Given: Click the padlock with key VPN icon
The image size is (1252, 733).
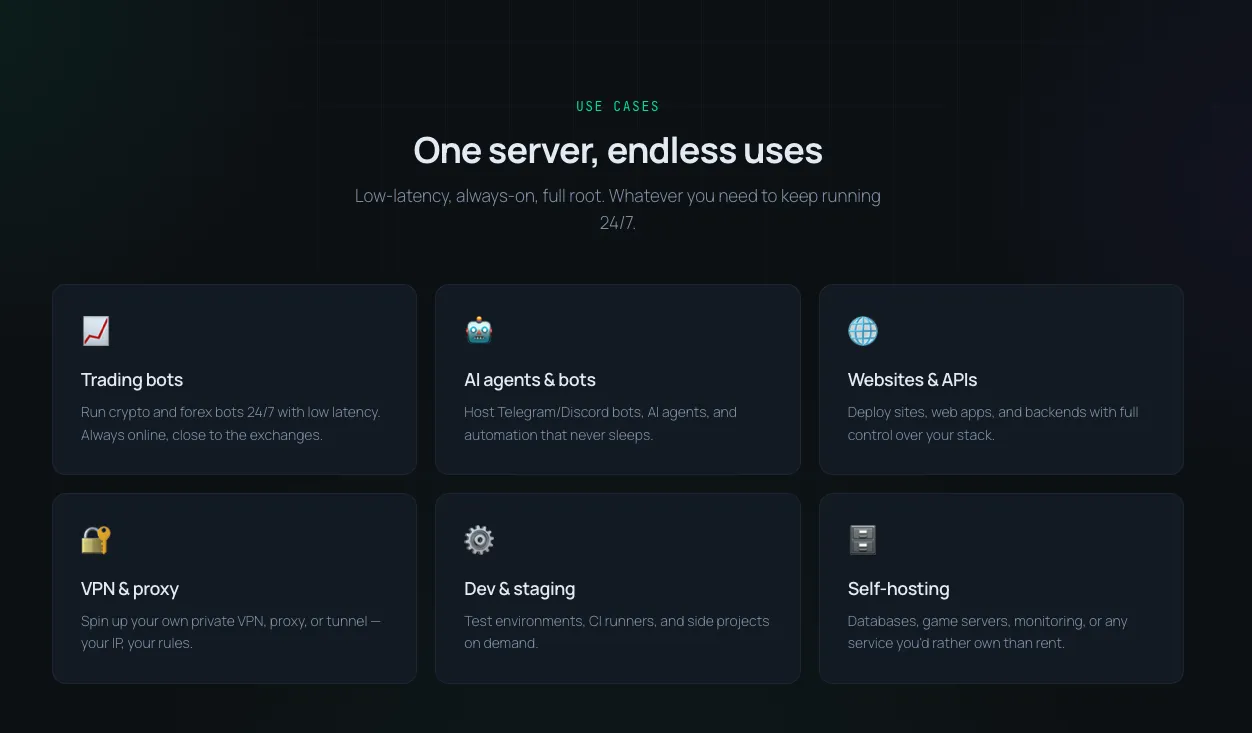Looking at the screenshot, I should 96,540.
